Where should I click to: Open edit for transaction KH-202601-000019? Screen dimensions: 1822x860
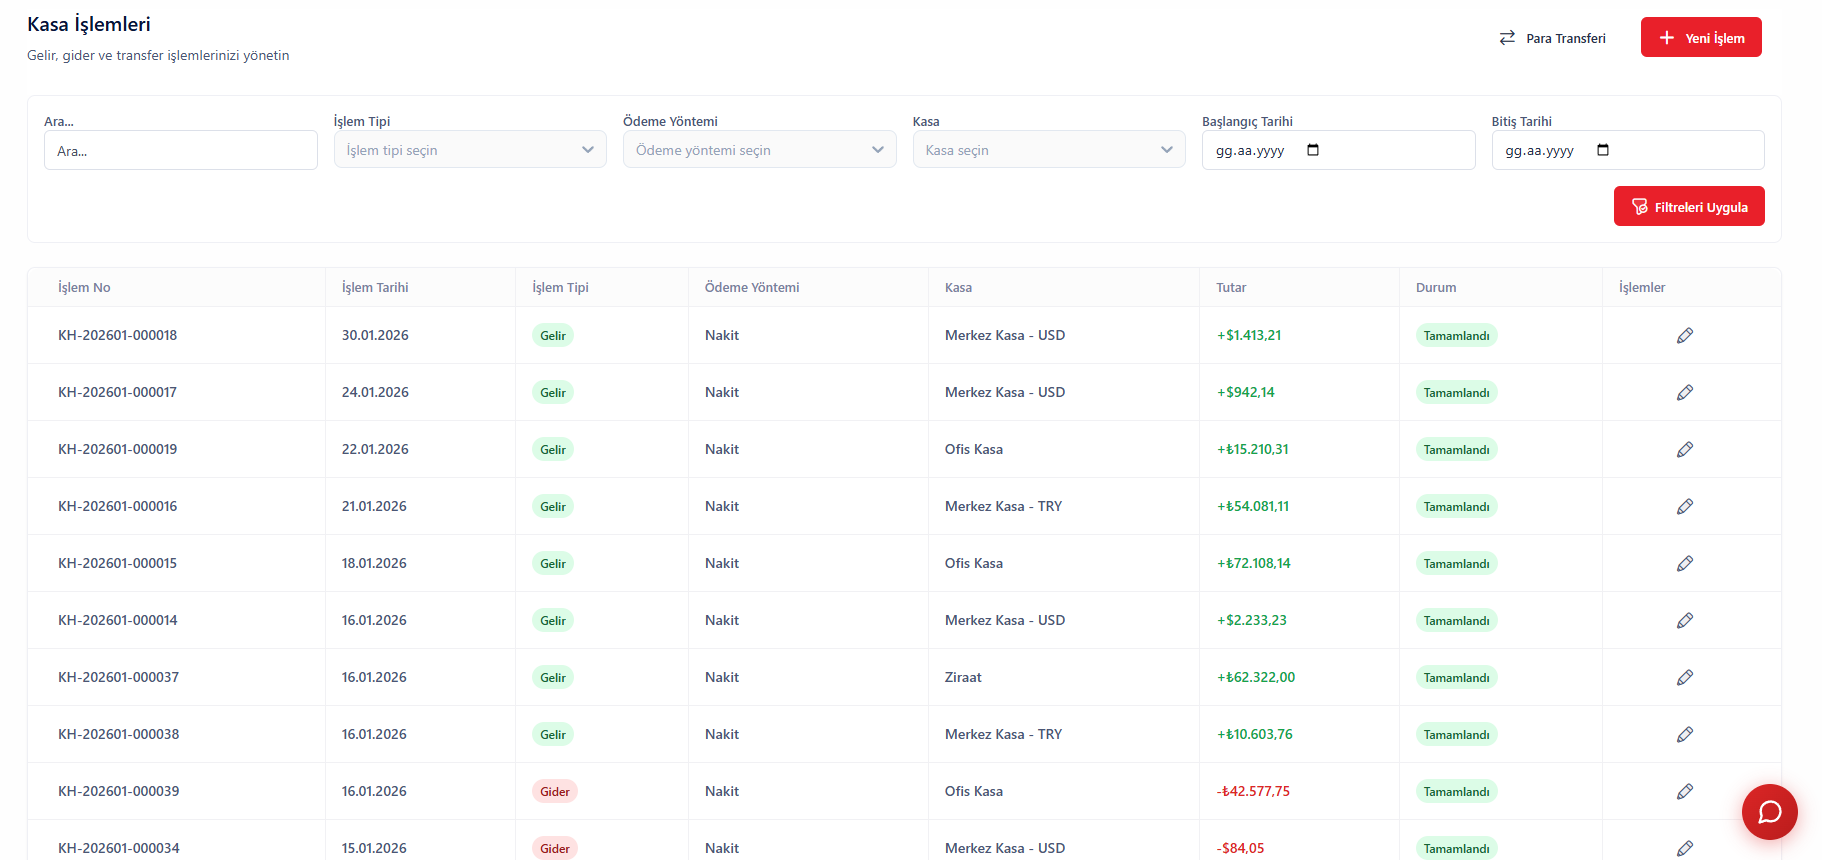point(1685,449)
